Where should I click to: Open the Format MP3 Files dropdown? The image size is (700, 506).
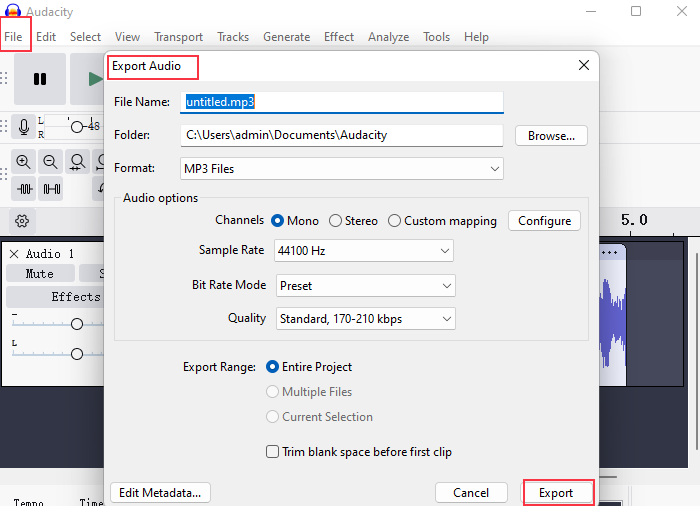(342, 168)
